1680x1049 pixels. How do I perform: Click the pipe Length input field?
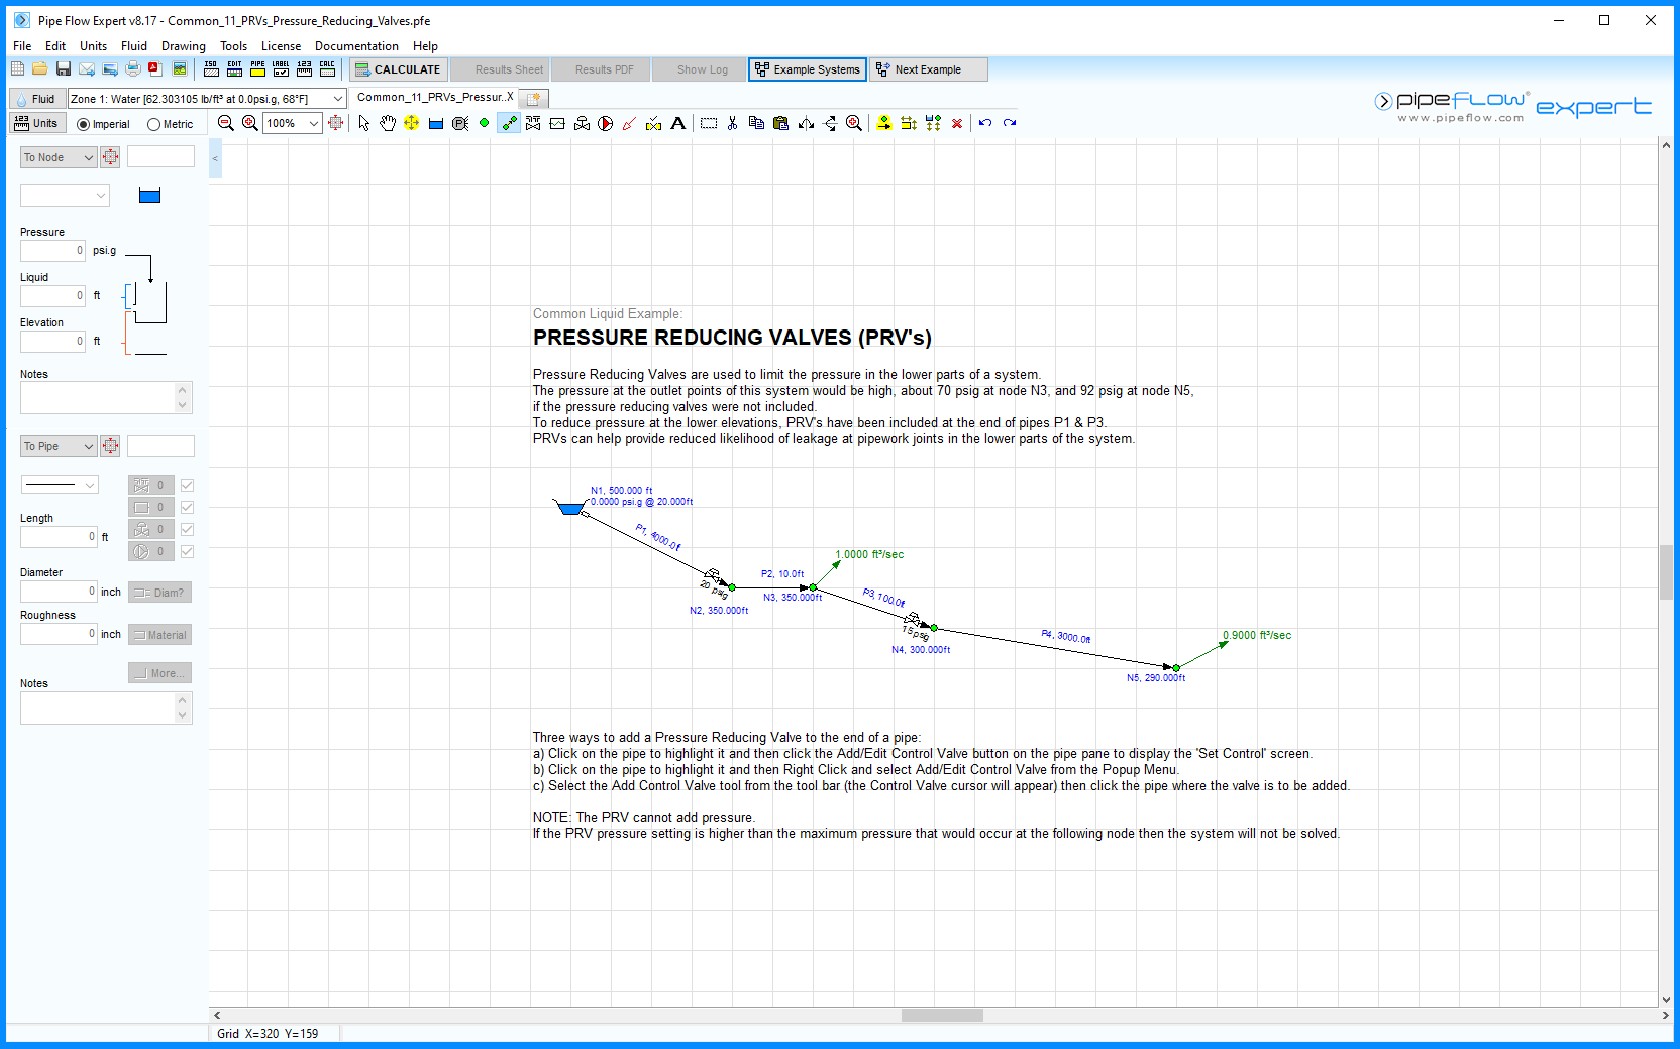point(59,537)
